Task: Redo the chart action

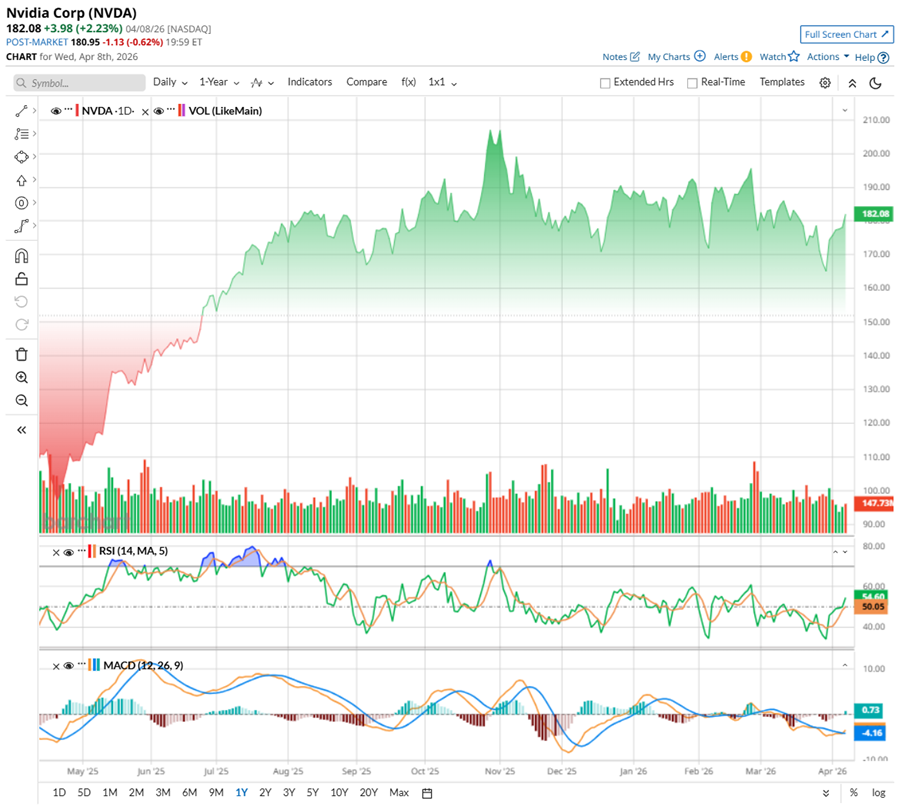Action: tap(21, 324)
